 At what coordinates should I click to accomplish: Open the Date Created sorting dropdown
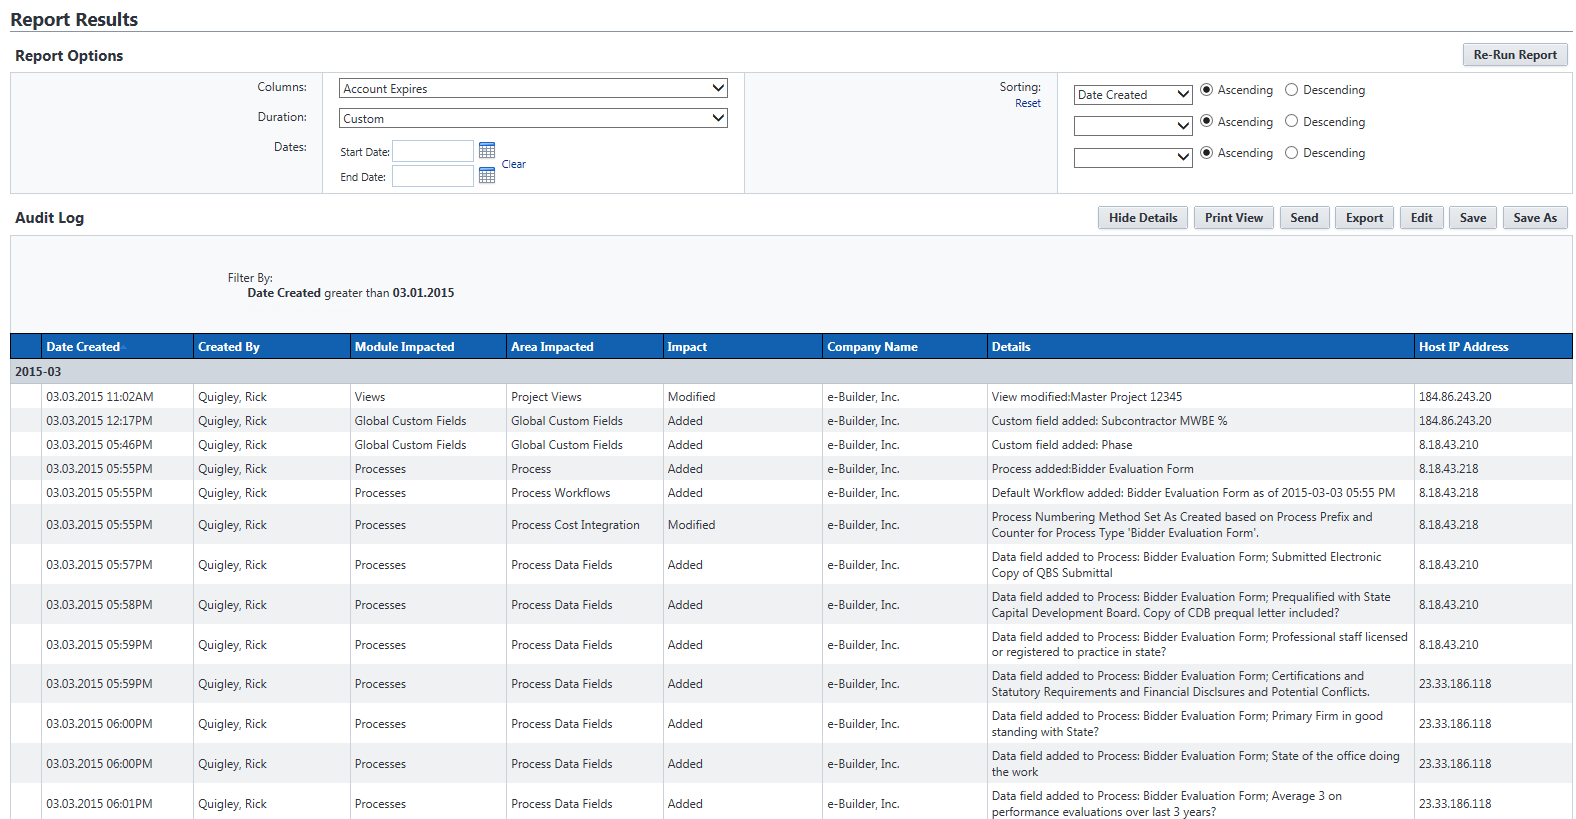pyautogui.click(x=1132, y=95)
